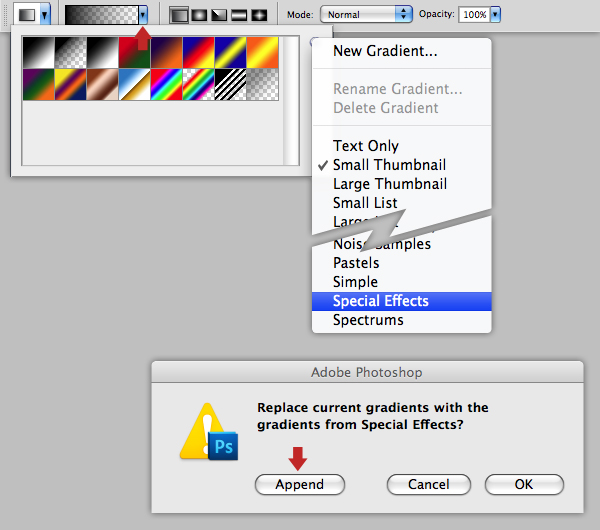Pick the Copper gradient swatch
Viewport: 600px width, 530px height.
[x=103, y=85]
